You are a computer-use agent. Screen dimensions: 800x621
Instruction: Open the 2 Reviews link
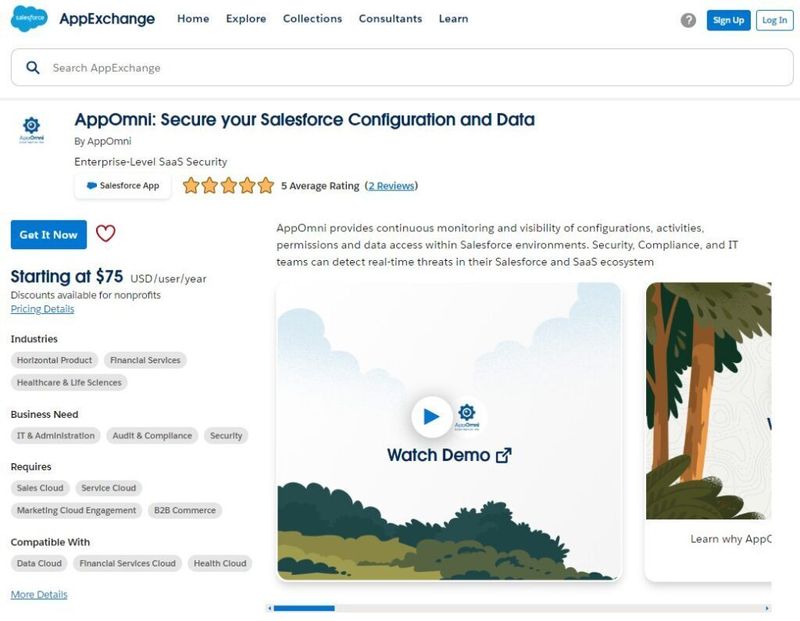click(x=391, y=186)
